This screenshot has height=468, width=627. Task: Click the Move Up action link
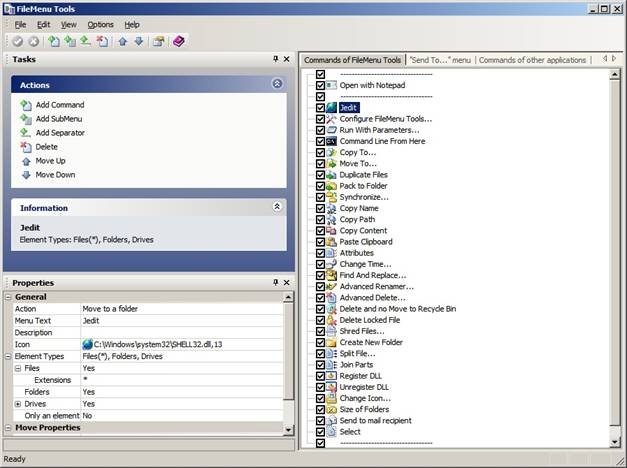(50, 161)
